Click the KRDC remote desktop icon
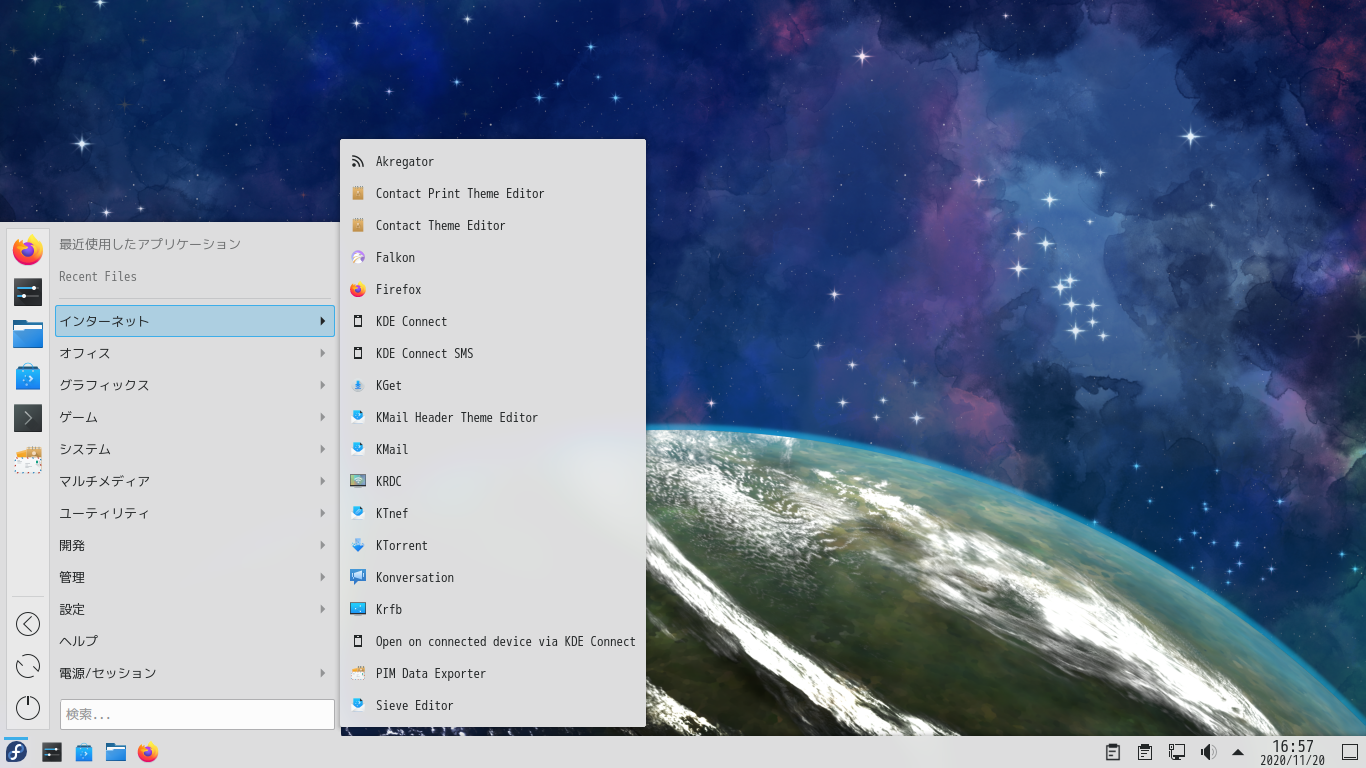This screenshot has width=1366, height=768. 358,481
